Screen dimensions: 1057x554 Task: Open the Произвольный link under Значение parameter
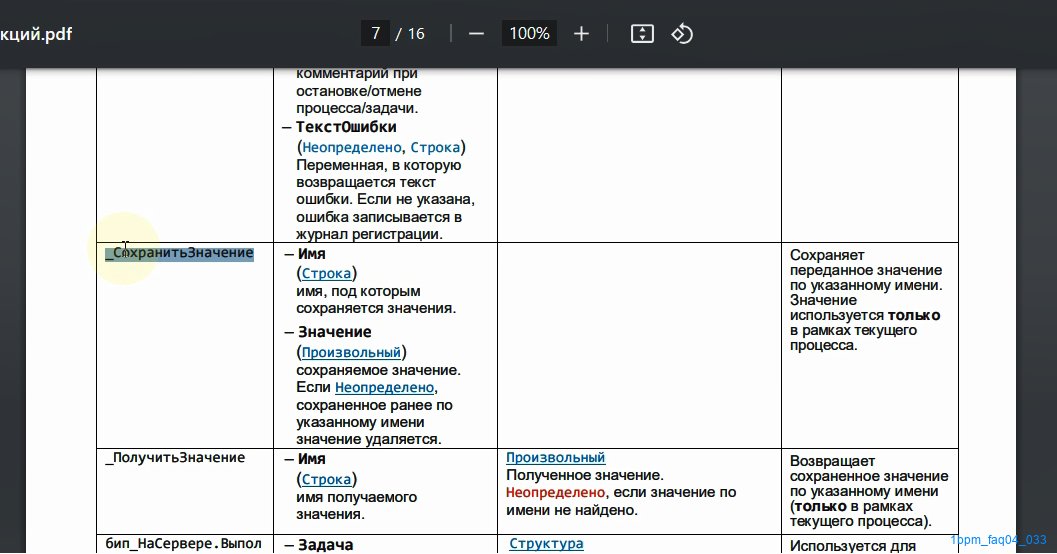tap(351, 352)
